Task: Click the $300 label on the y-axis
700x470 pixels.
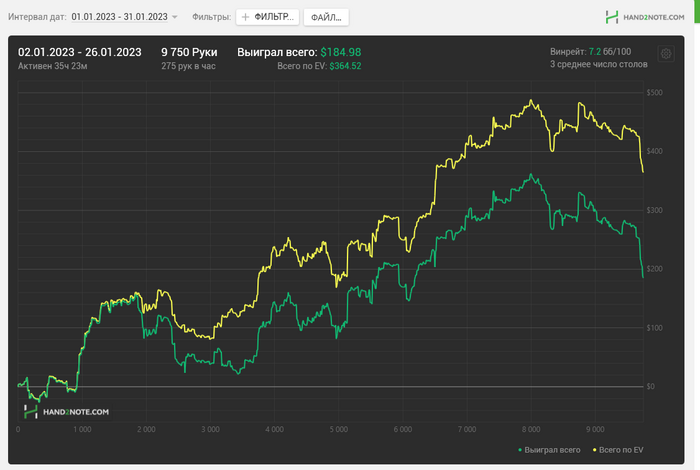Action: tap(655, 210)
